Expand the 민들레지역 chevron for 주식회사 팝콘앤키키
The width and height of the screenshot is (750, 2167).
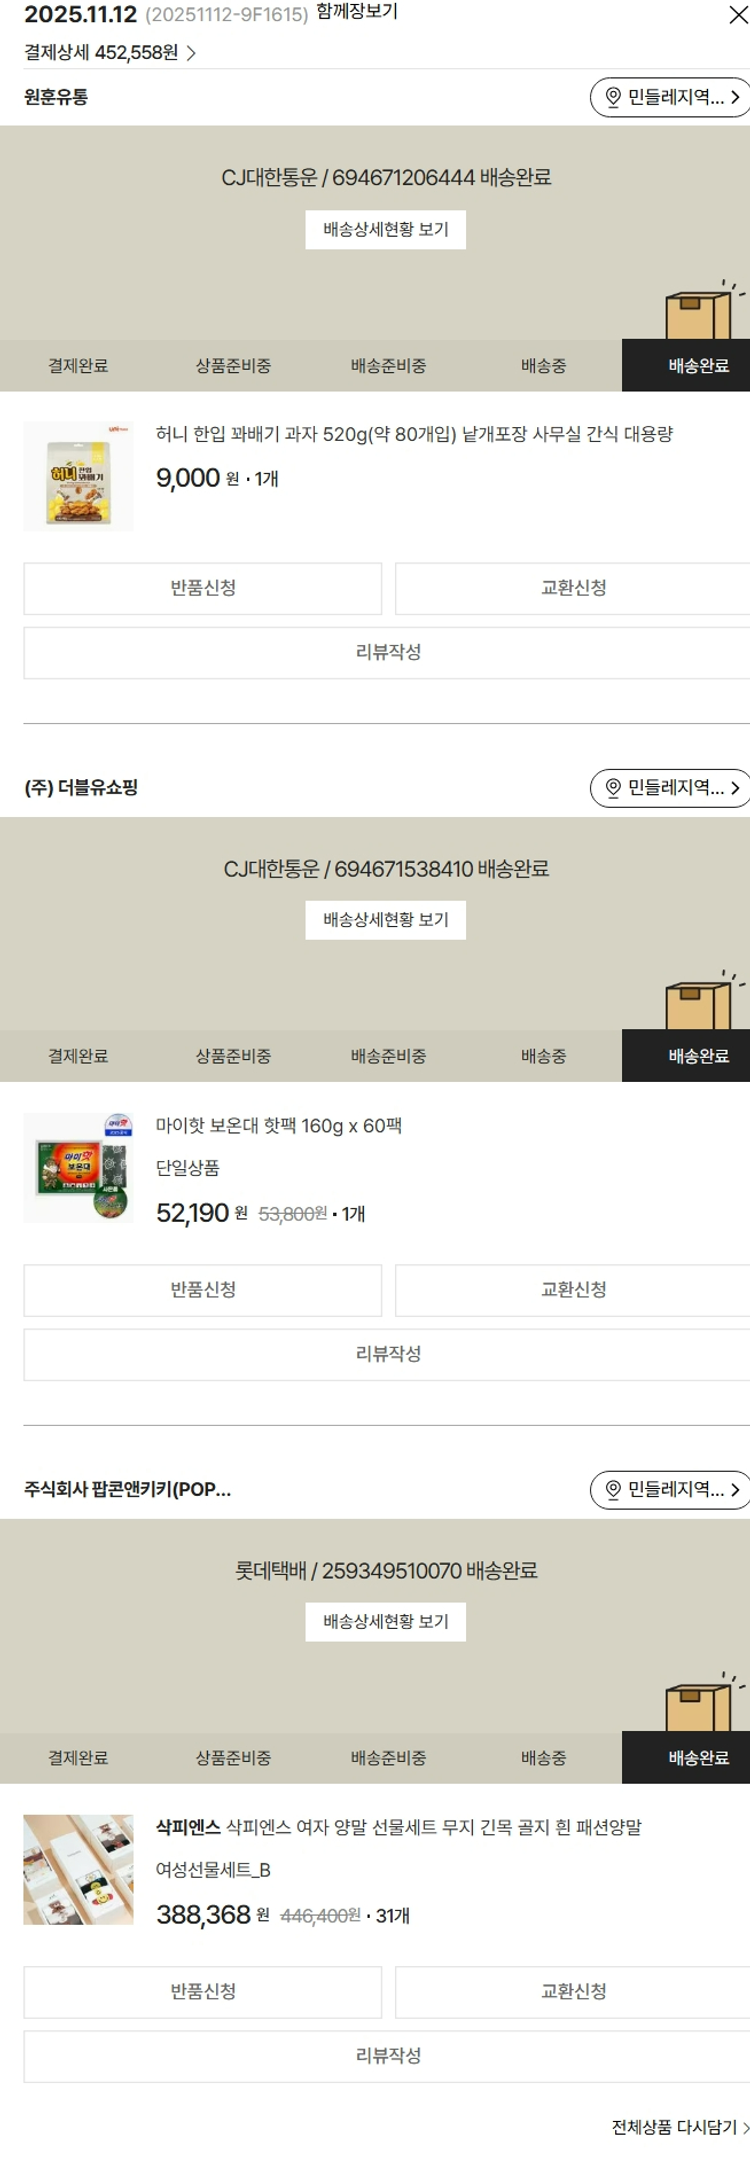coord(735,1490)
